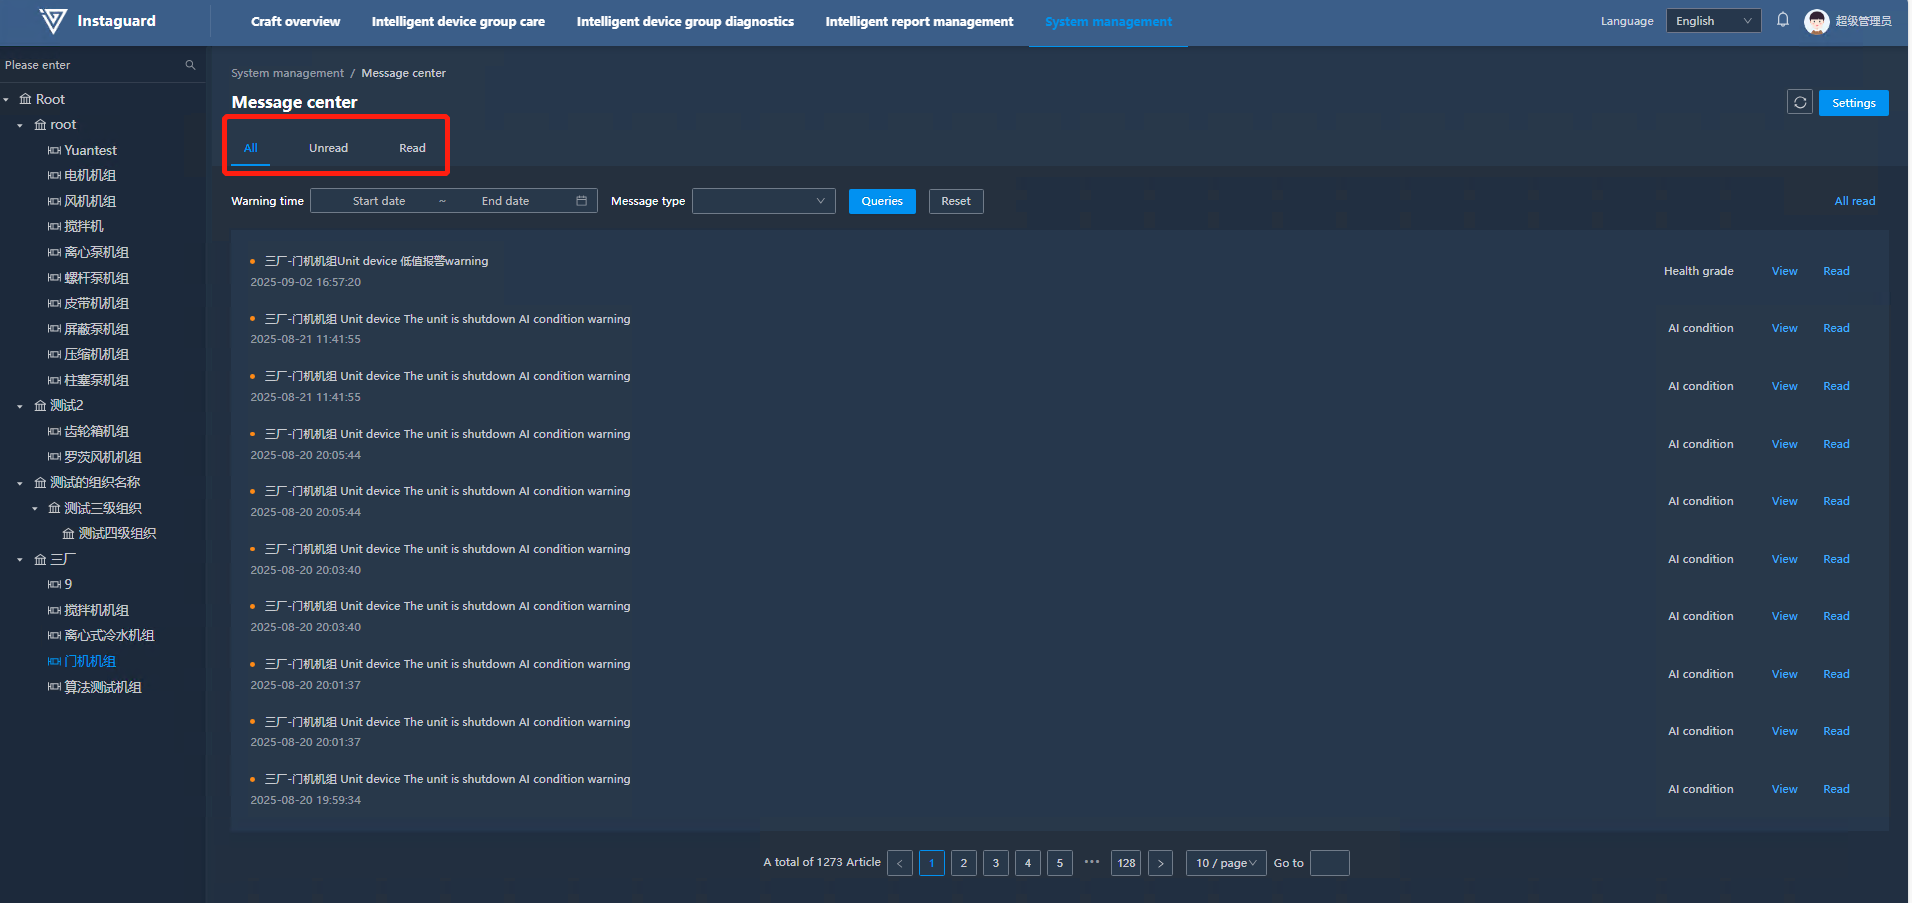Collapse the 测试2 tree node

pyautogui.click(x=20, y=407)
